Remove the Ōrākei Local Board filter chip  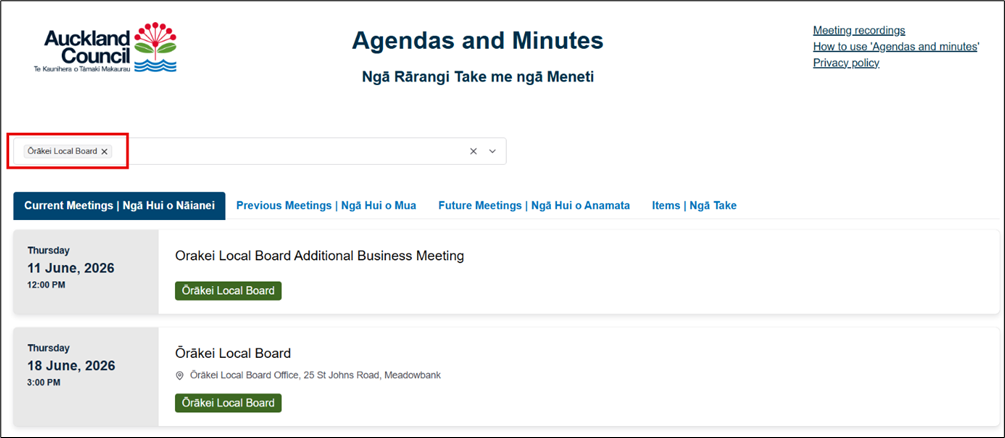coord(104,151)
